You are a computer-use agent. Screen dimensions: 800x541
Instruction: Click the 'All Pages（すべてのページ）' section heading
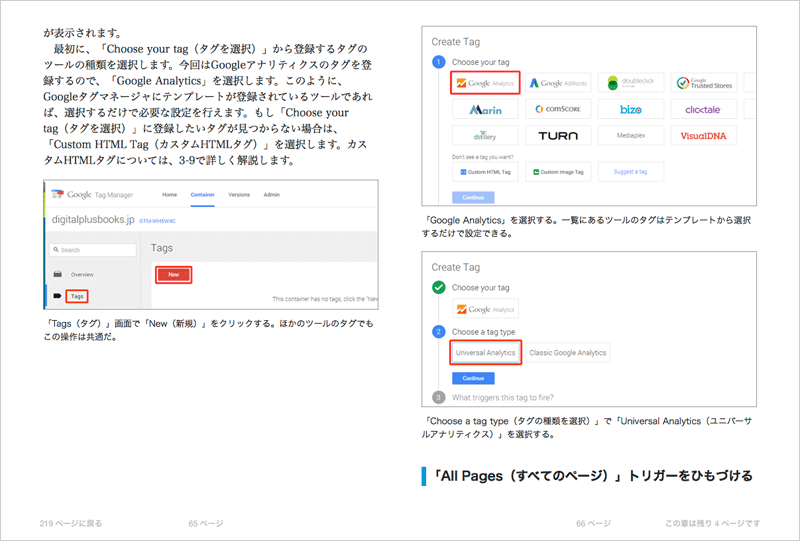tap(592, 476)
